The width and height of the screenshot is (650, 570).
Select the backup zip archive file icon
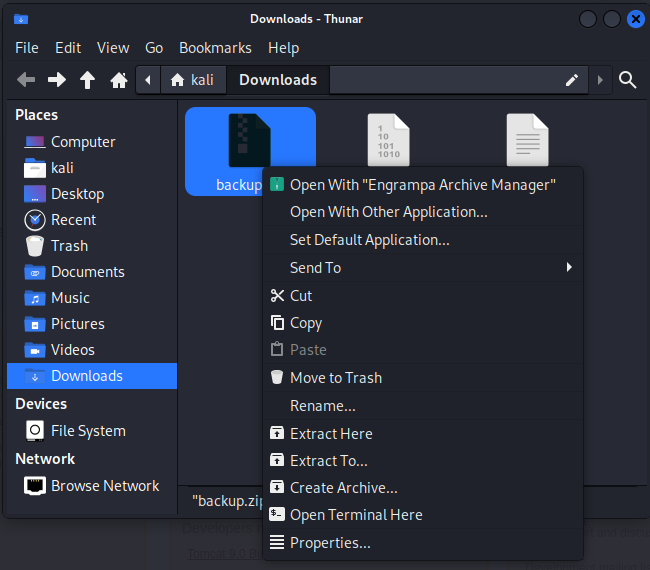coord(249,140)
